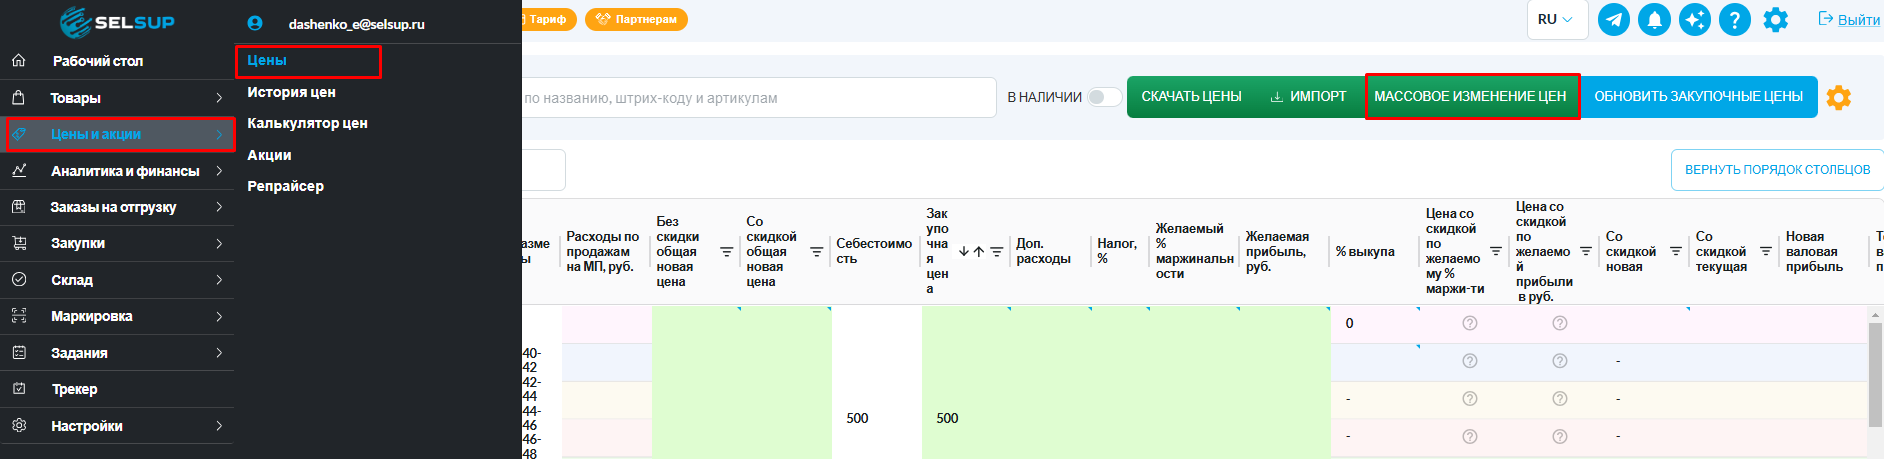Select 'История цен' submenu item

(x=291, y=92)
